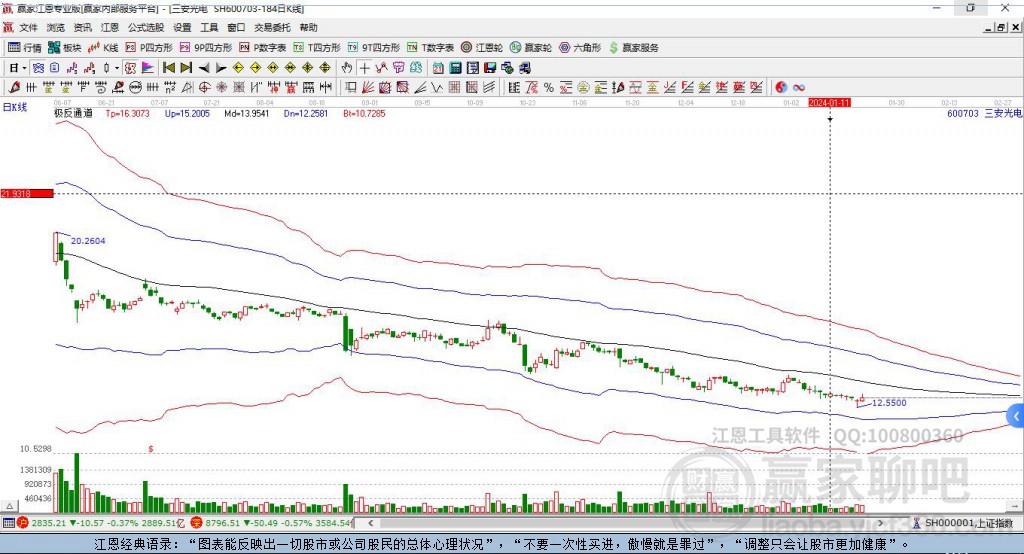Image resolution: width=1024 pixels, height=554 pixels.
Task: Click the red circled crosshair target icon
Action: [204, 88]
